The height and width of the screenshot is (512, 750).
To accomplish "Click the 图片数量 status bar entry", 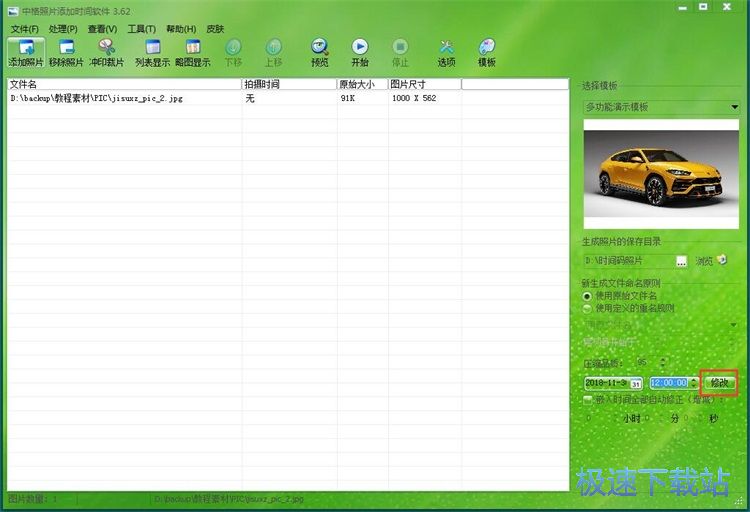I will pyautogui.click(x=33, y=499).
